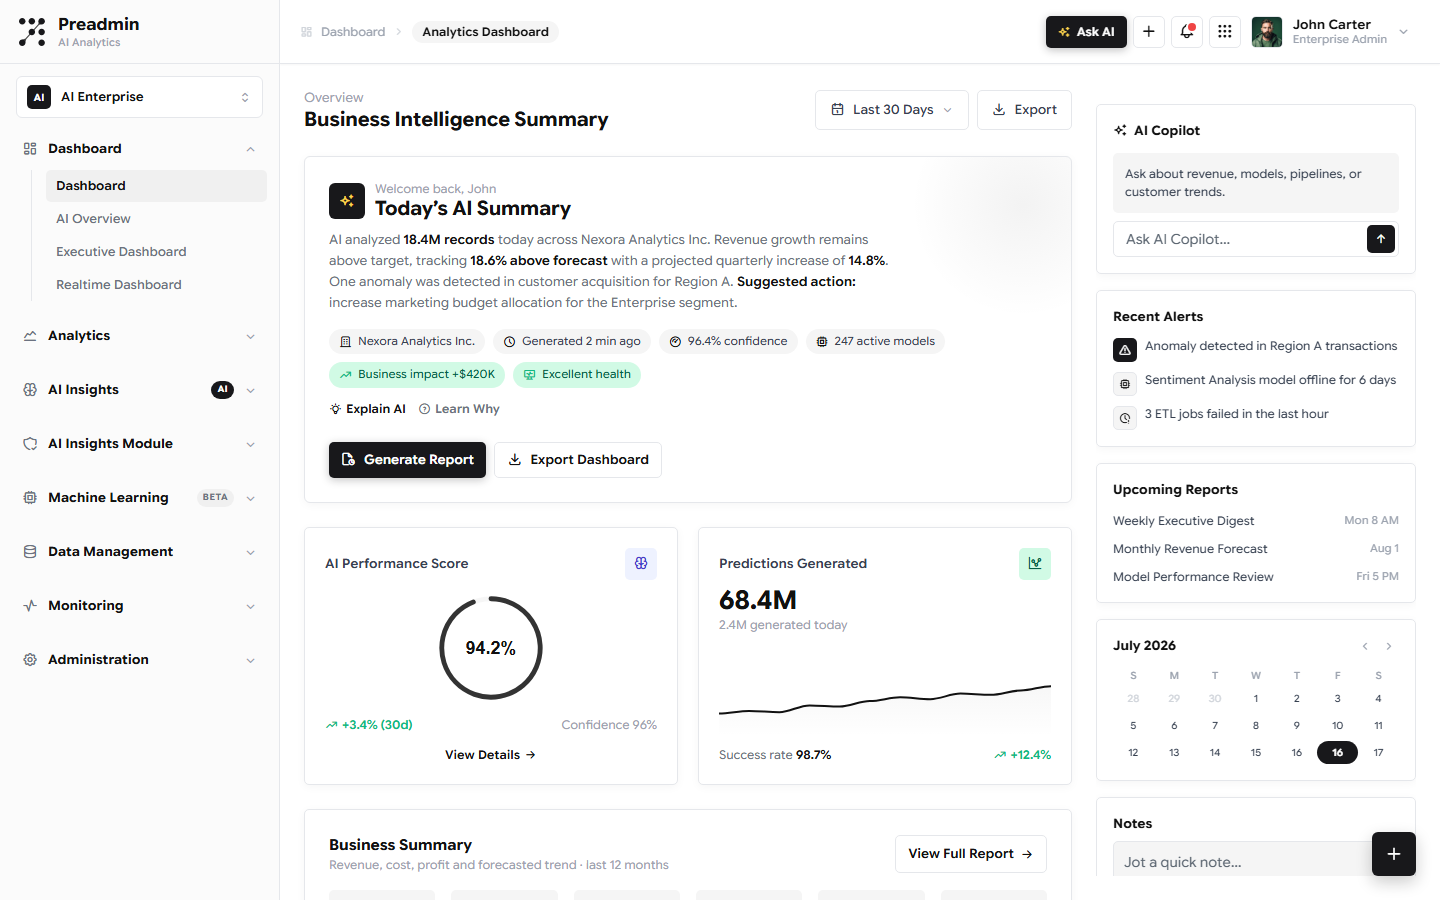
Task: Open the AI Enterprise workspace selector
Action: (x=139, y=97)
